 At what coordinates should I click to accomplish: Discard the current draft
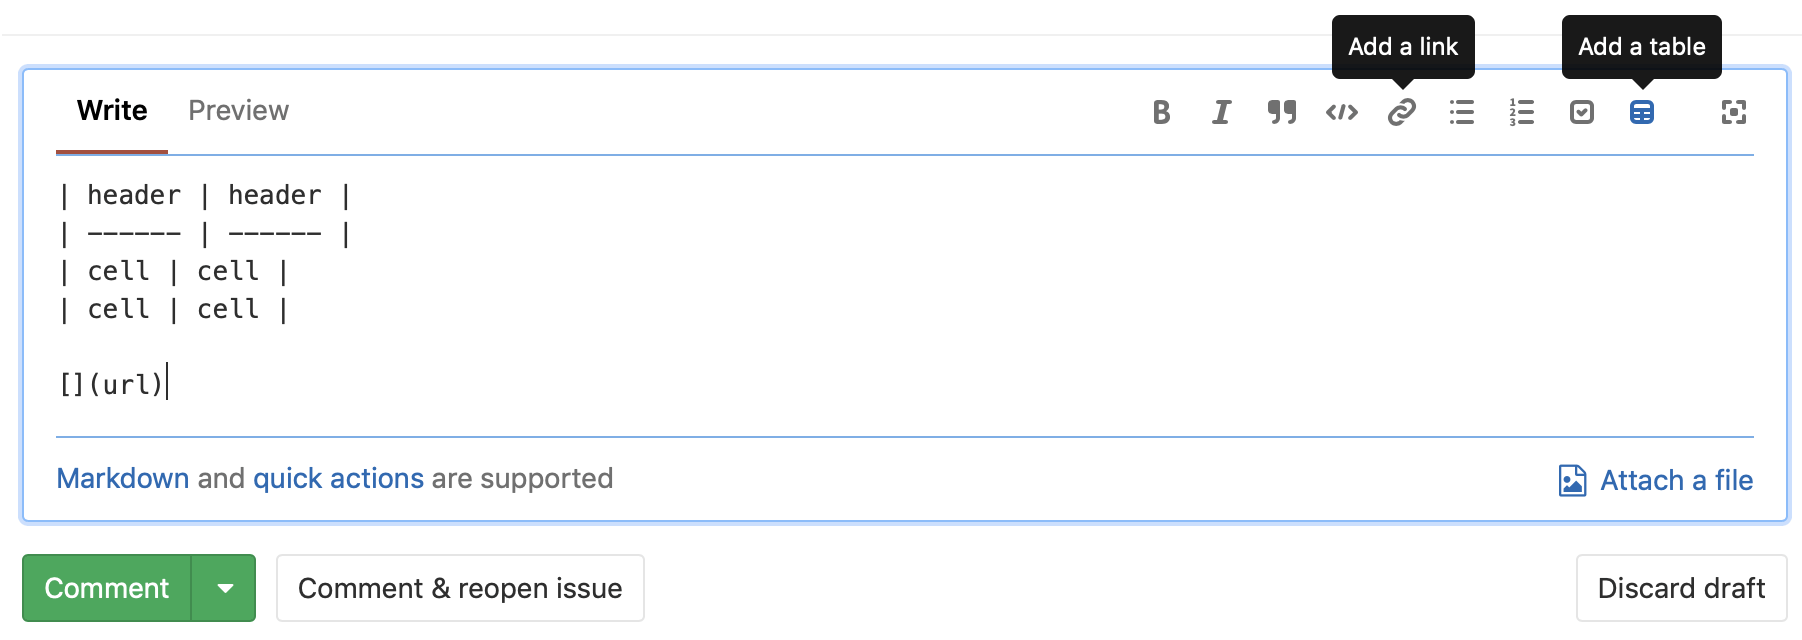tap(1681, 588)
